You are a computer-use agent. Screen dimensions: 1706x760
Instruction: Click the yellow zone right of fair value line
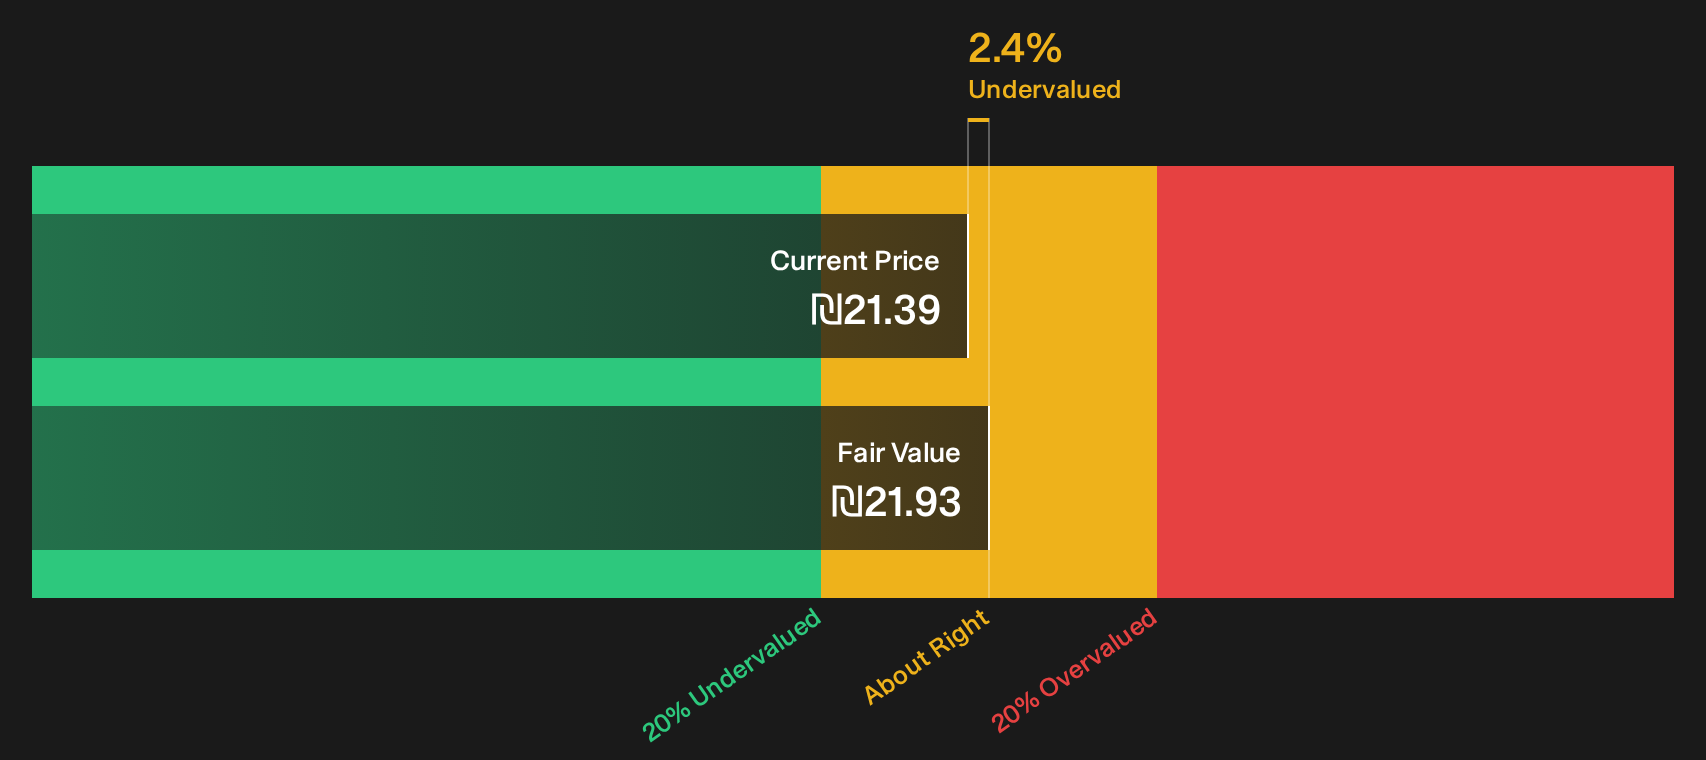[x=1073, y=382]
